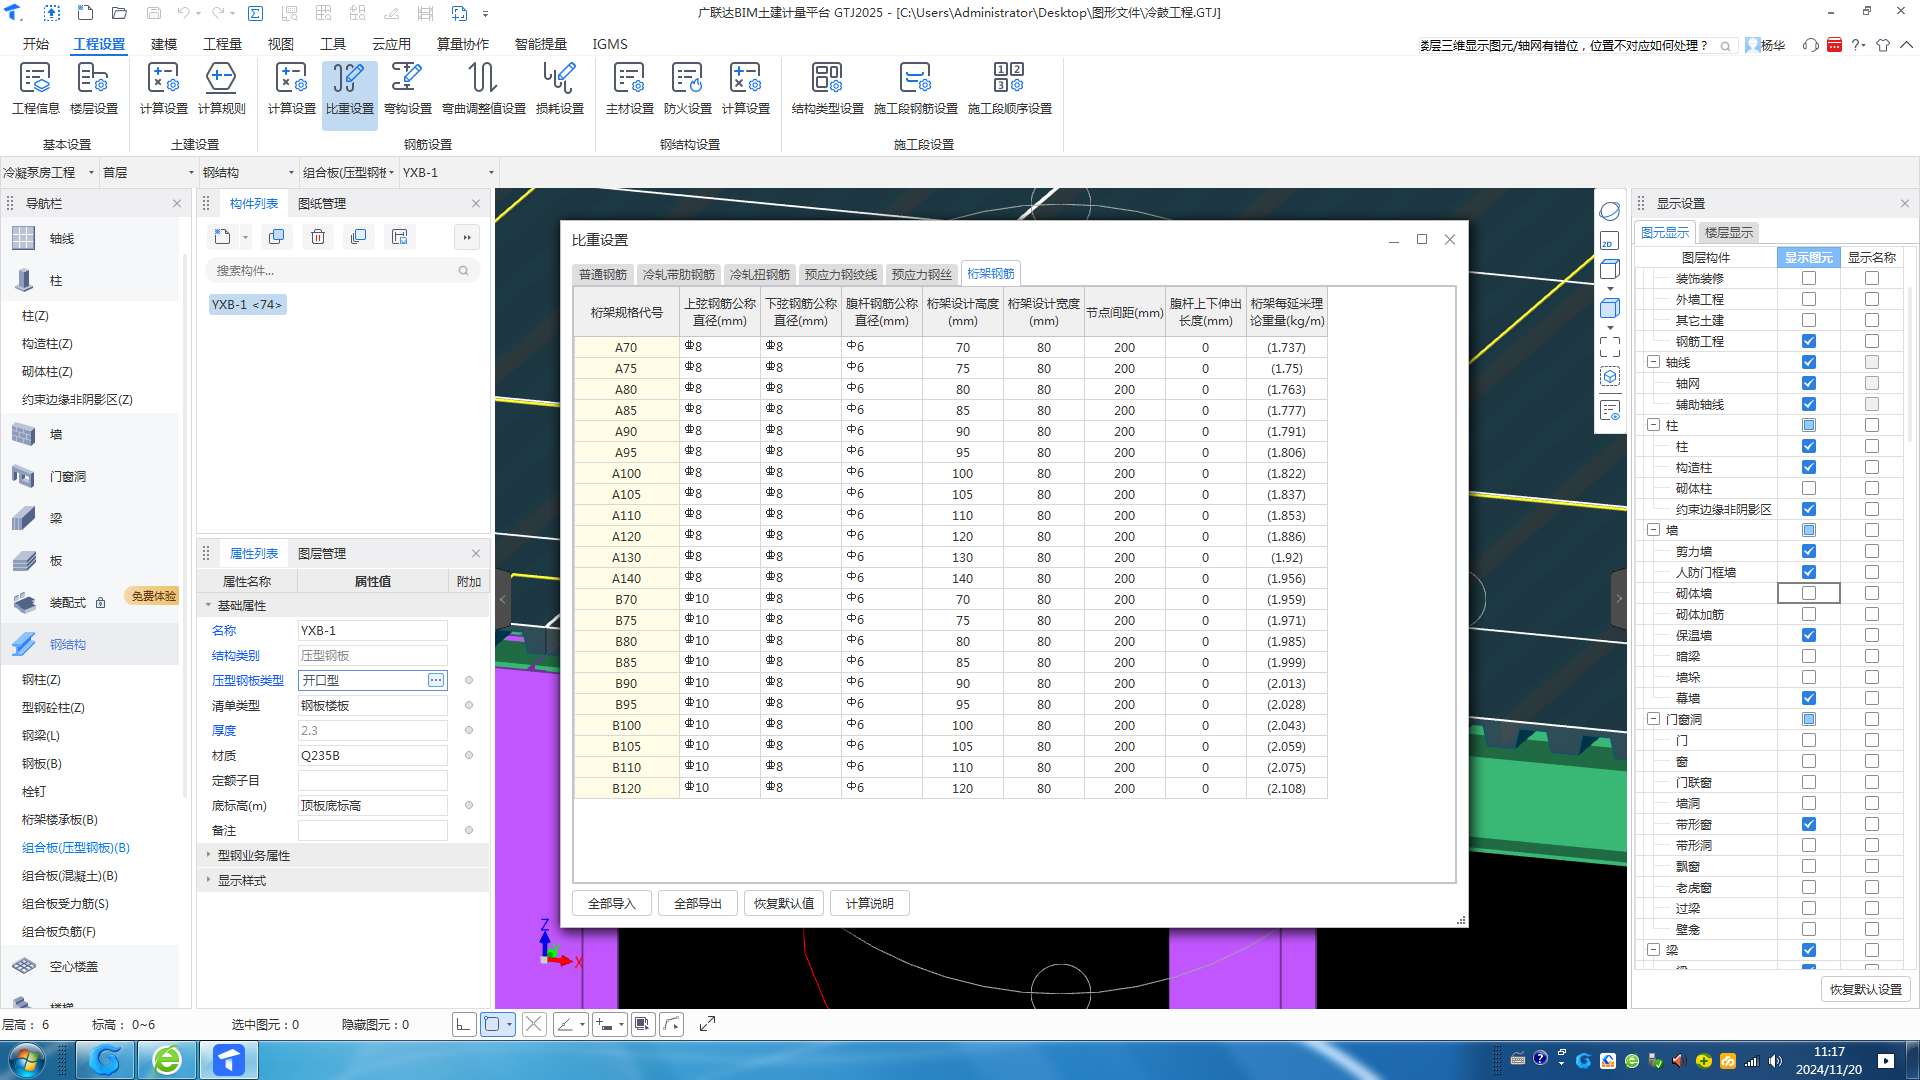Viewport: 1920px width, 1080px height.
Task: Click the 全部导入 button
Action: (612, 903)
